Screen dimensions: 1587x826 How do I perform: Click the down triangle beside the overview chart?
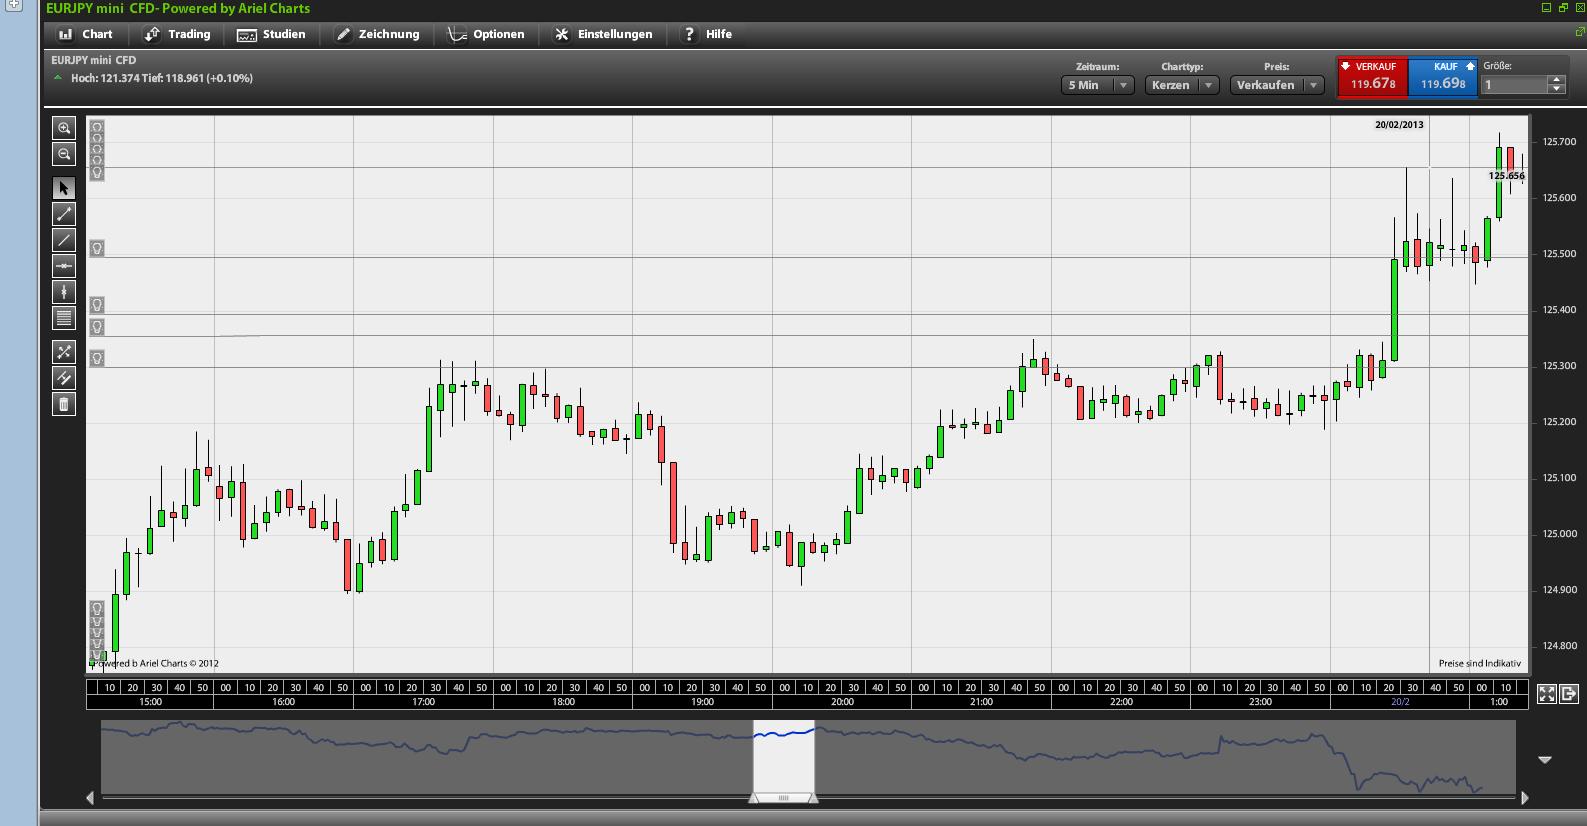click(x=1545, y=760)
